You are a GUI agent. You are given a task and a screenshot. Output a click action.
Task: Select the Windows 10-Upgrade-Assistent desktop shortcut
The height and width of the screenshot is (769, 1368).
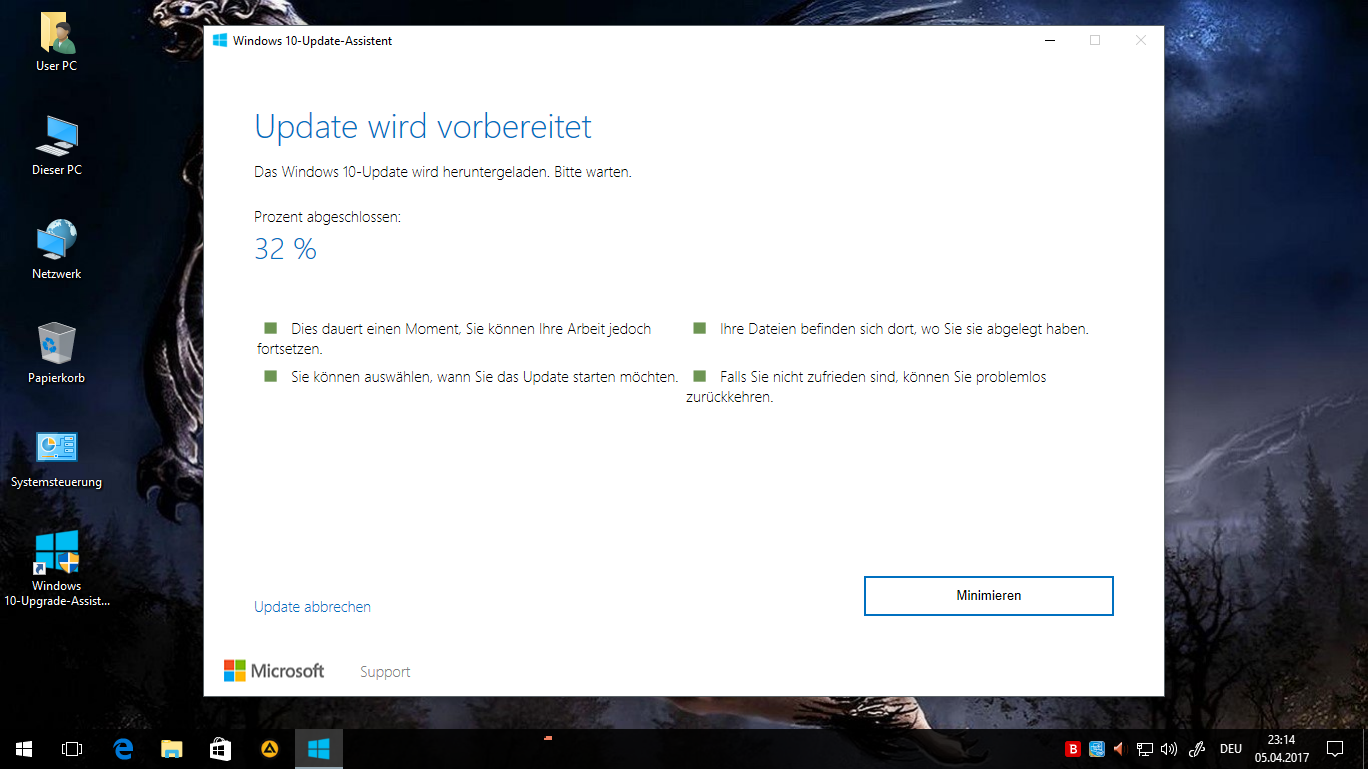point(56,568)
